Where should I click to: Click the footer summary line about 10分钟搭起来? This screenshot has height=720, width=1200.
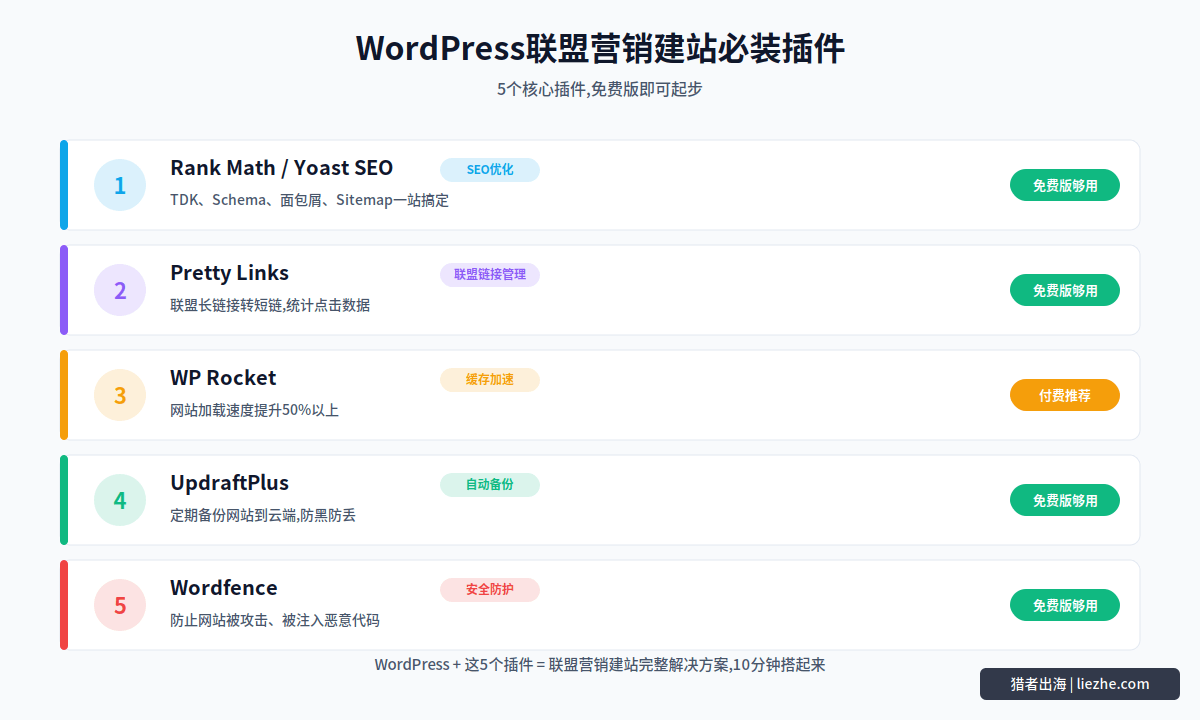(x=600, y=664)
